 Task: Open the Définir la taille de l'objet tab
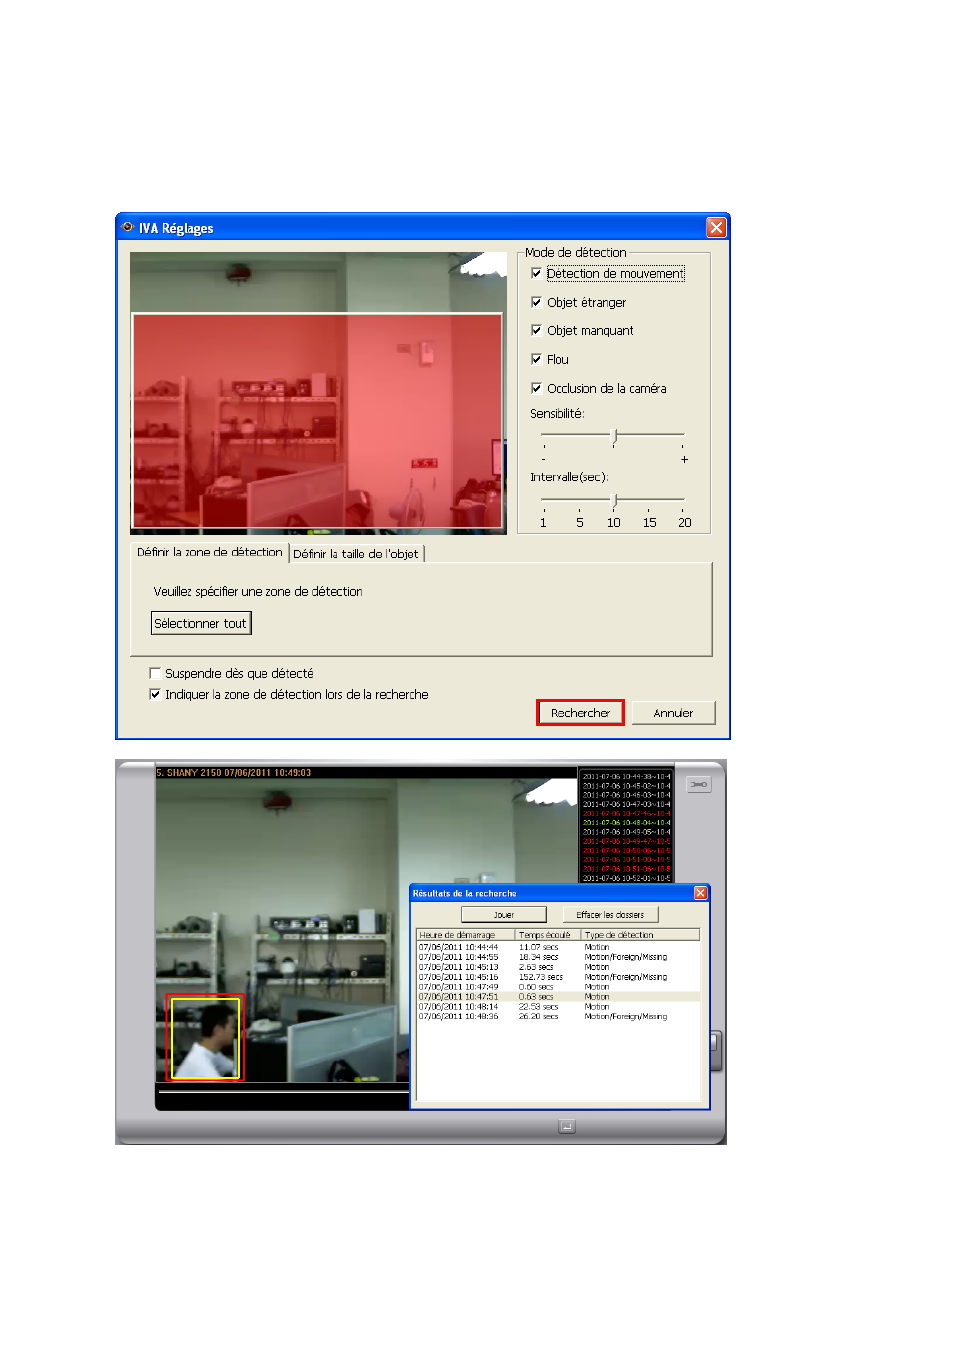356,553
